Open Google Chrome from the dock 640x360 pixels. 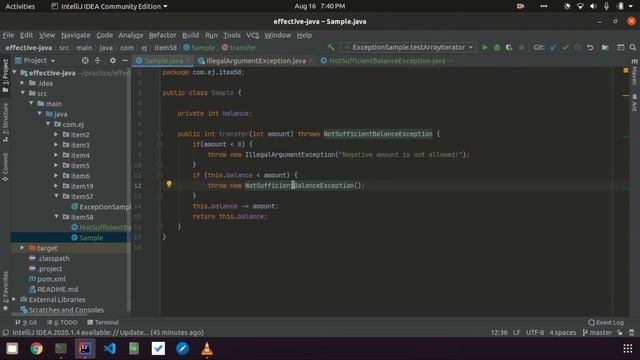[x=36, y=349]
